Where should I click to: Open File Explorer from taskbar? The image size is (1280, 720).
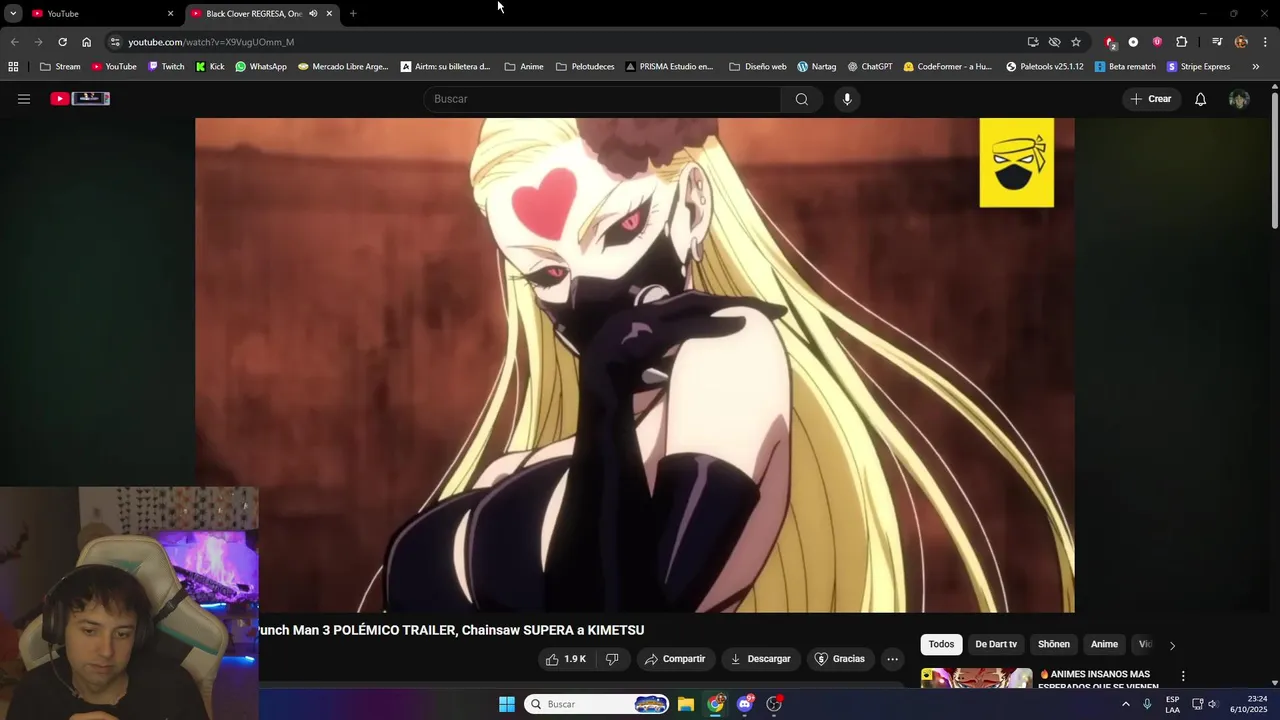pos(686,704)
